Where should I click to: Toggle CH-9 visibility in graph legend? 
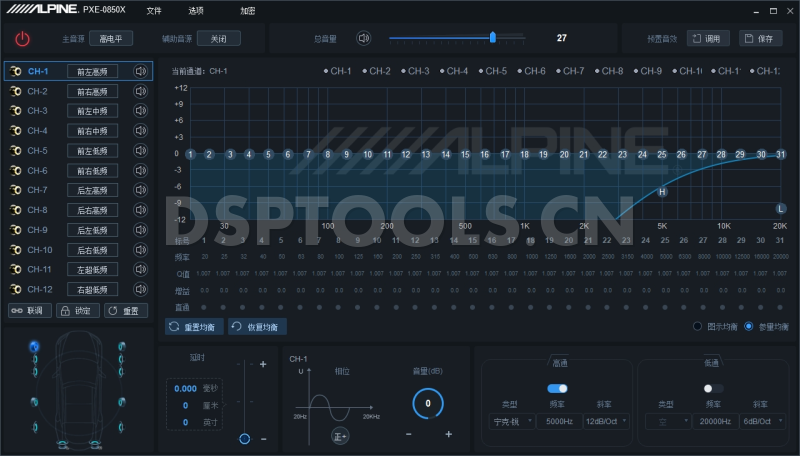point(648,71)
